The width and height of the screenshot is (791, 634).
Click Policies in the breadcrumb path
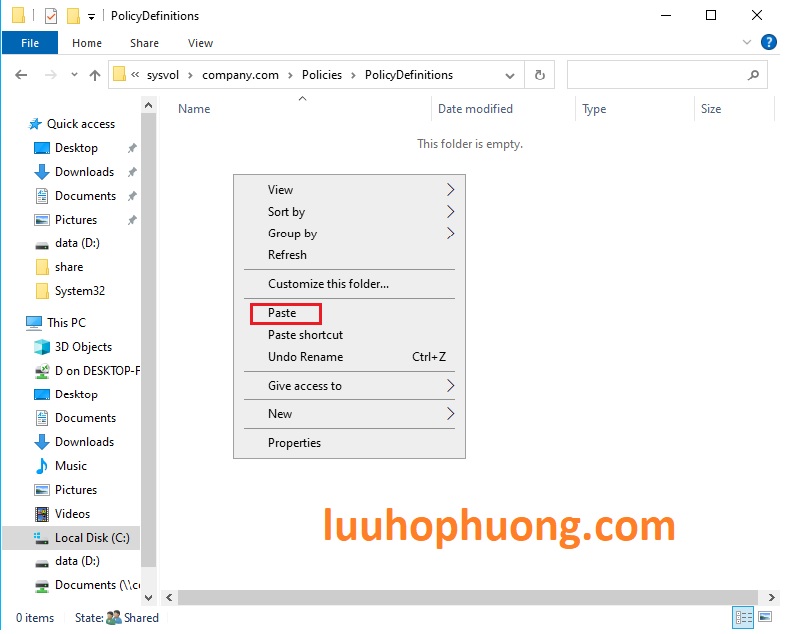pos(321,75)
